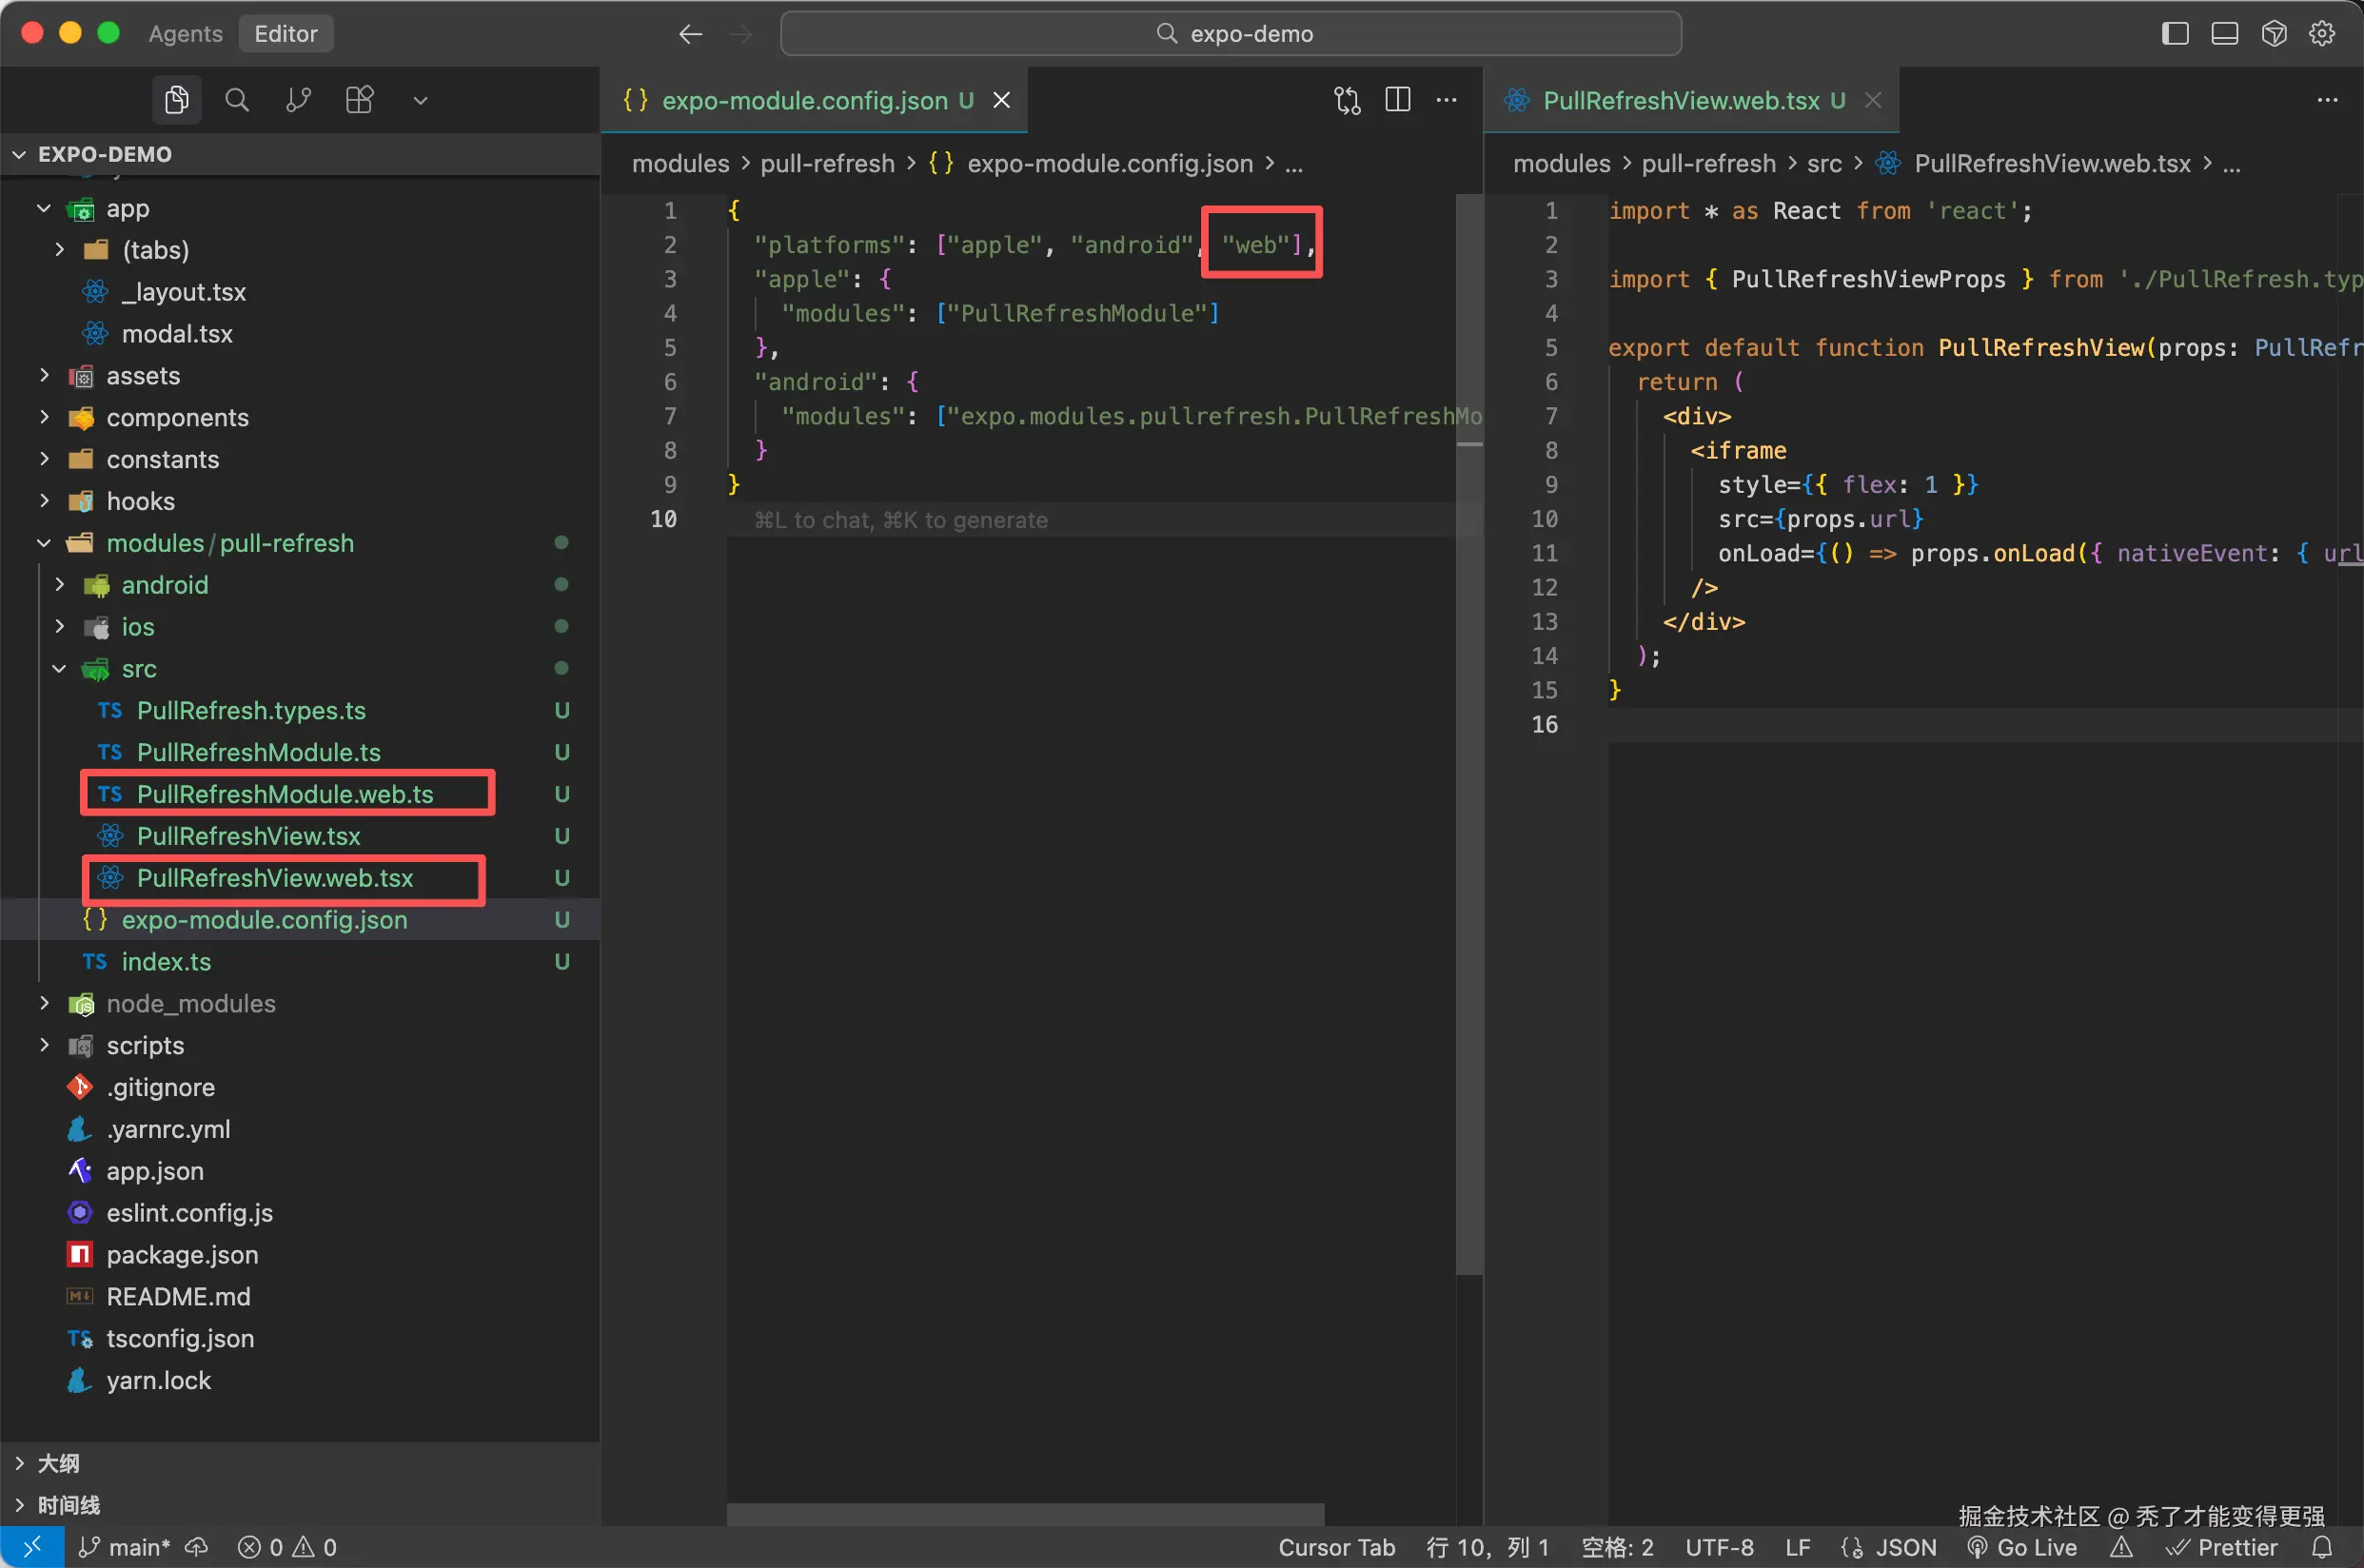Collapse the src folder
The width and height of the screenshot is (2364, 1568).
[x=138, y=669]
